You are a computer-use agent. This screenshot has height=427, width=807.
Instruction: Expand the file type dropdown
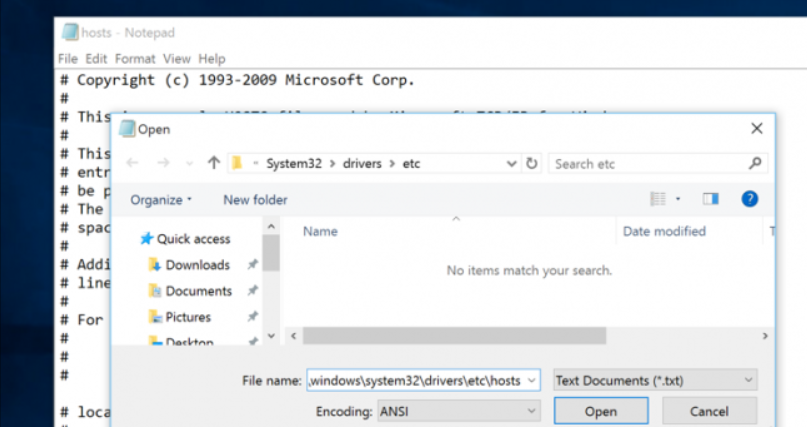pyautogui.click(x=654, y=380)
